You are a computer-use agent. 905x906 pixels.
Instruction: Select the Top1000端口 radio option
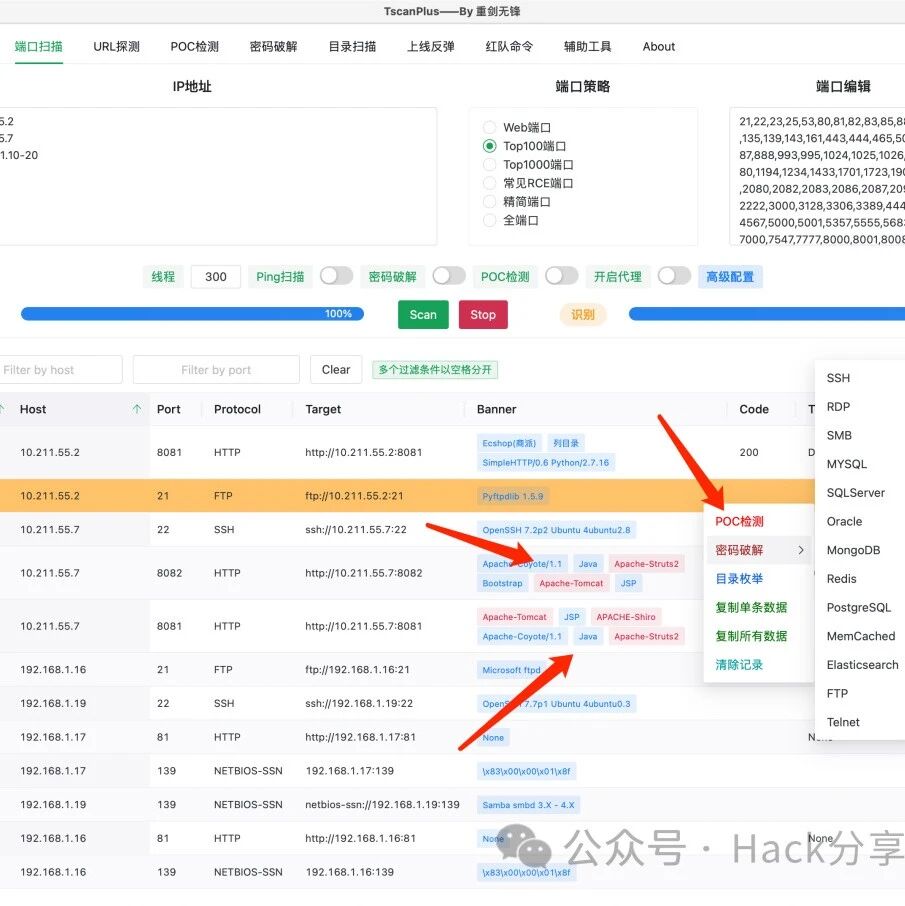[489, 165]
